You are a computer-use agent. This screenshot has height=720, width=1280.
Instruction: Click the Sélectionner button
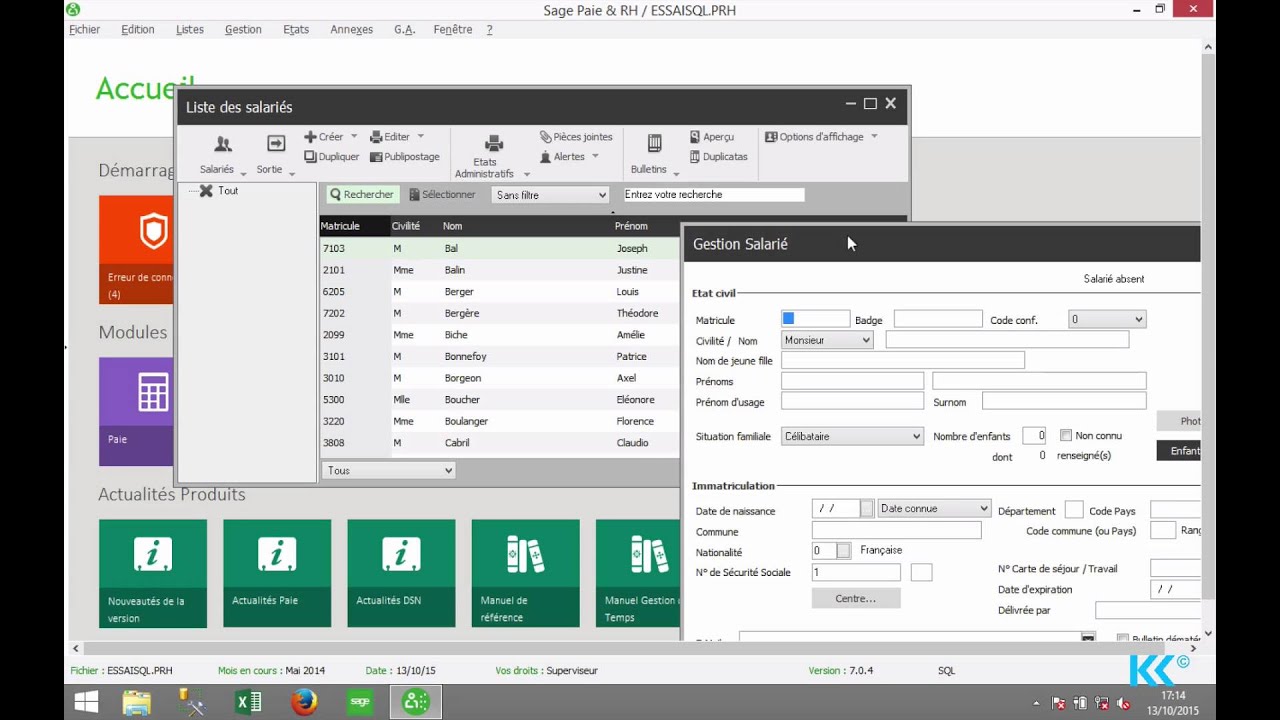(442, 195)
